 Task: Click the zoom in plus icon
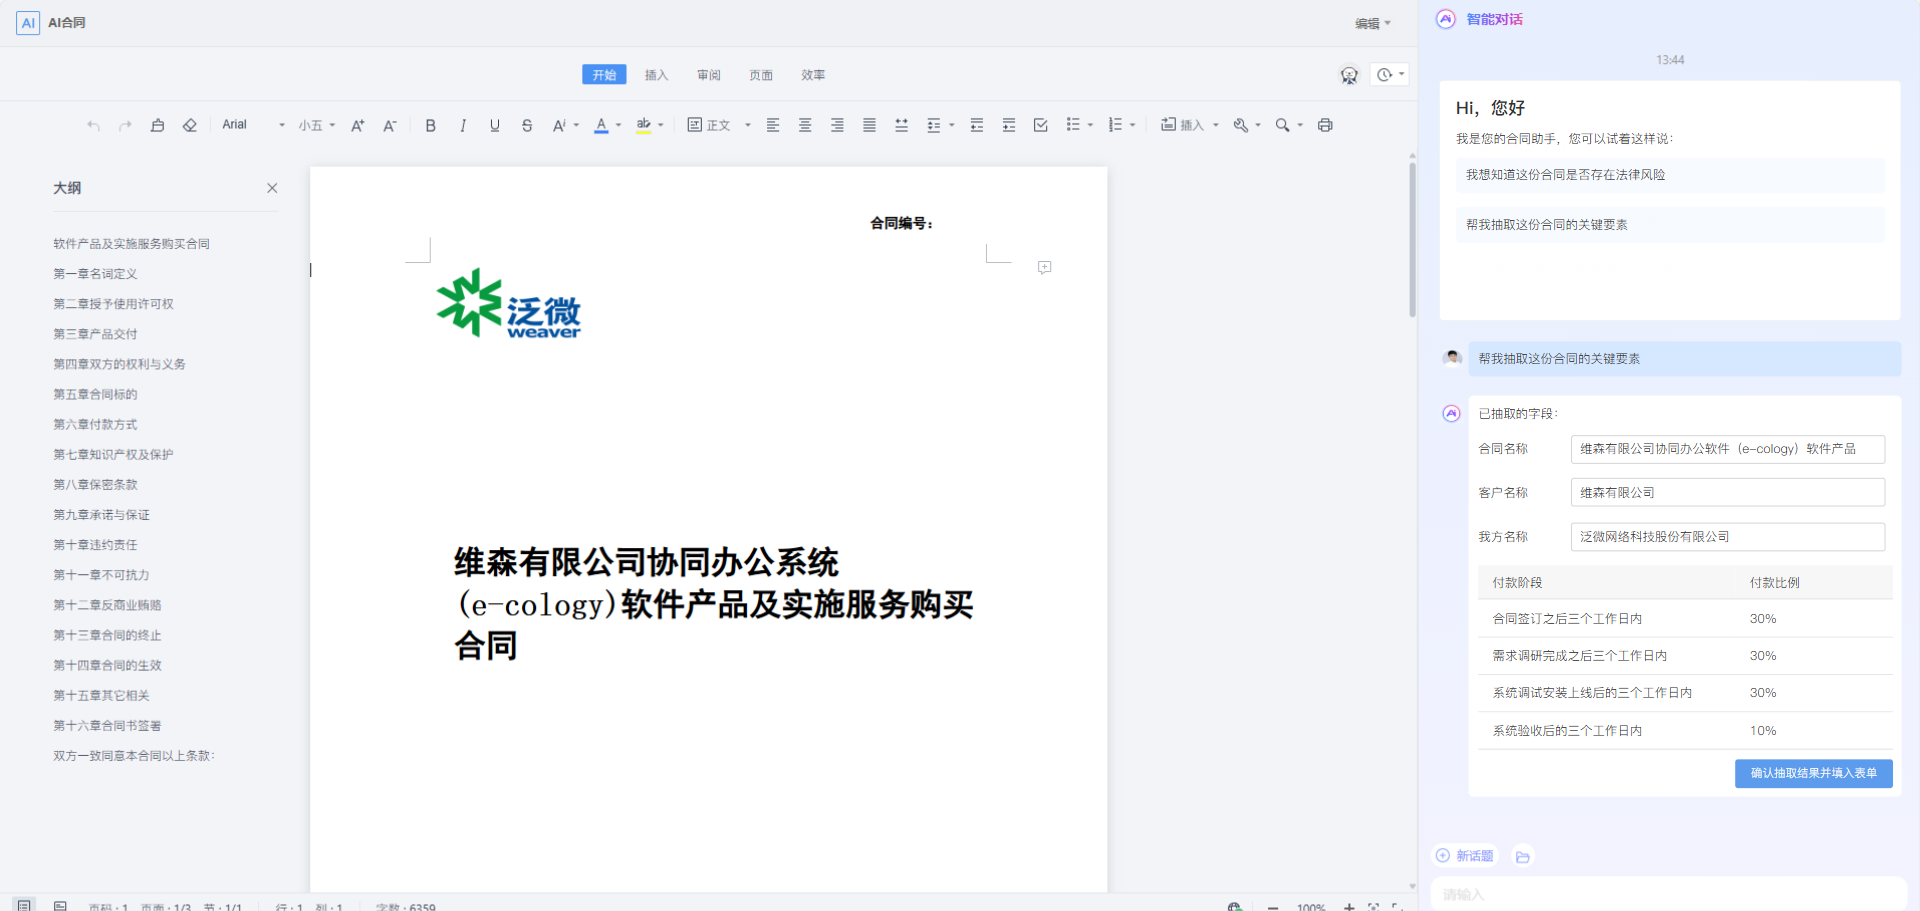coord(1349,907)
